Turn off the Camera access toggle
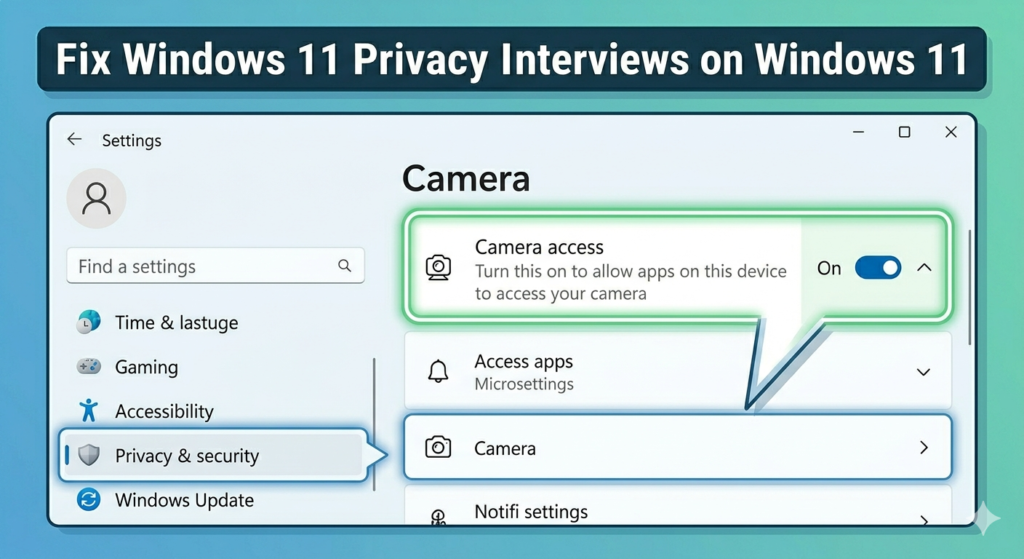Viewport: 1024px width, 559px height. [x=878, y=268]
